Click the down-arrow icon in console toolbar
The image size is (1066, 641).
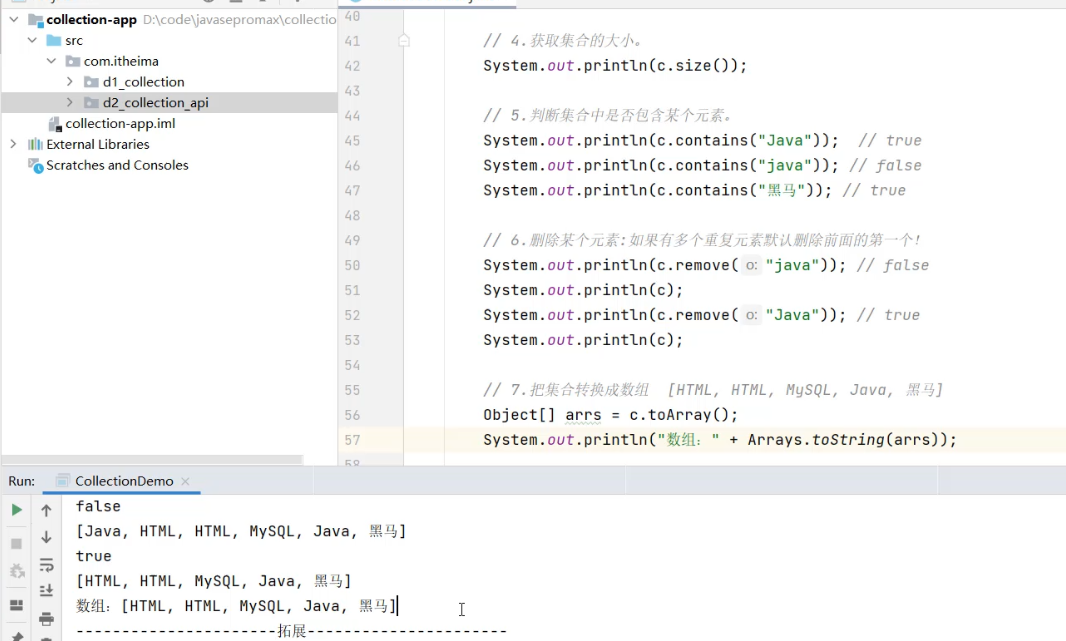pyautogui.click(x=46, y=537)
